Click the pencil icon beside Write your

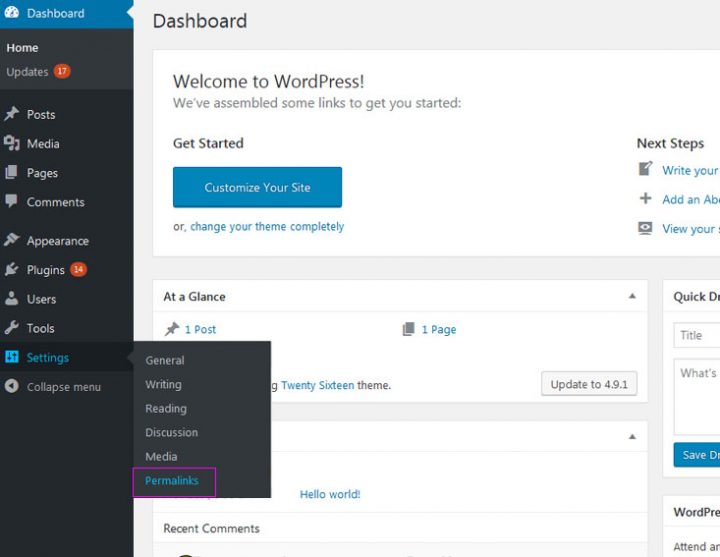645,169
